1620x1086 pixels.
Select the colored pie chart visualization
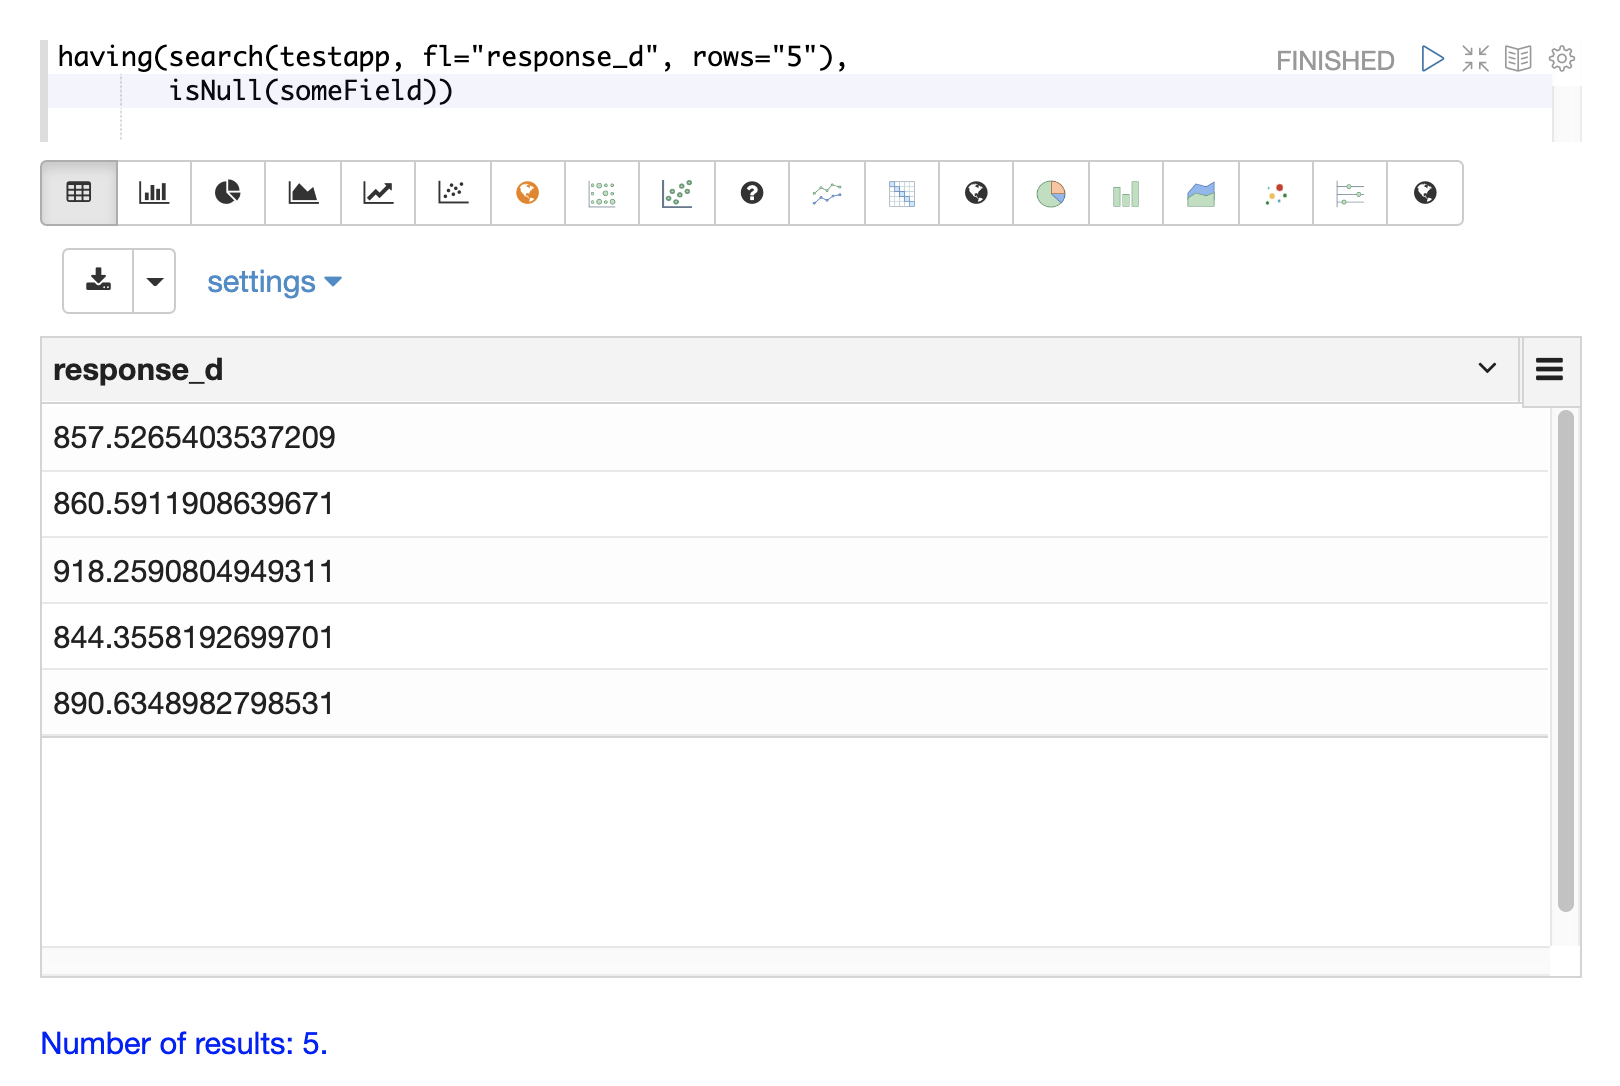[1051, 193]
